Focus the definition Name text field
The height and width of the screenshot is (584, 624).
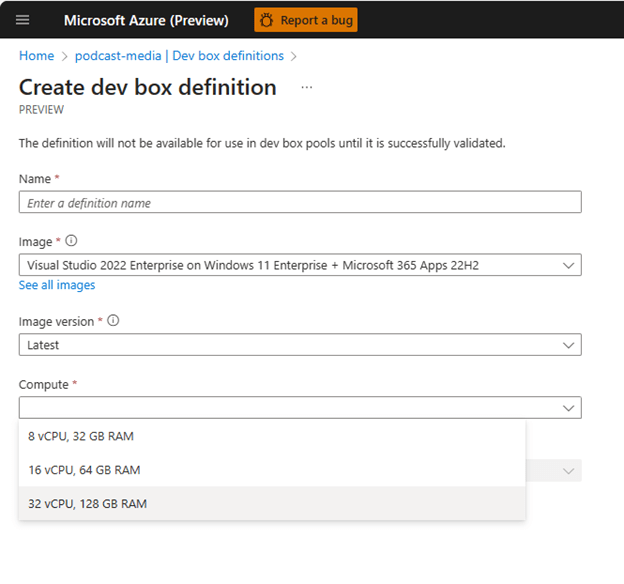(x=300, y=203)
